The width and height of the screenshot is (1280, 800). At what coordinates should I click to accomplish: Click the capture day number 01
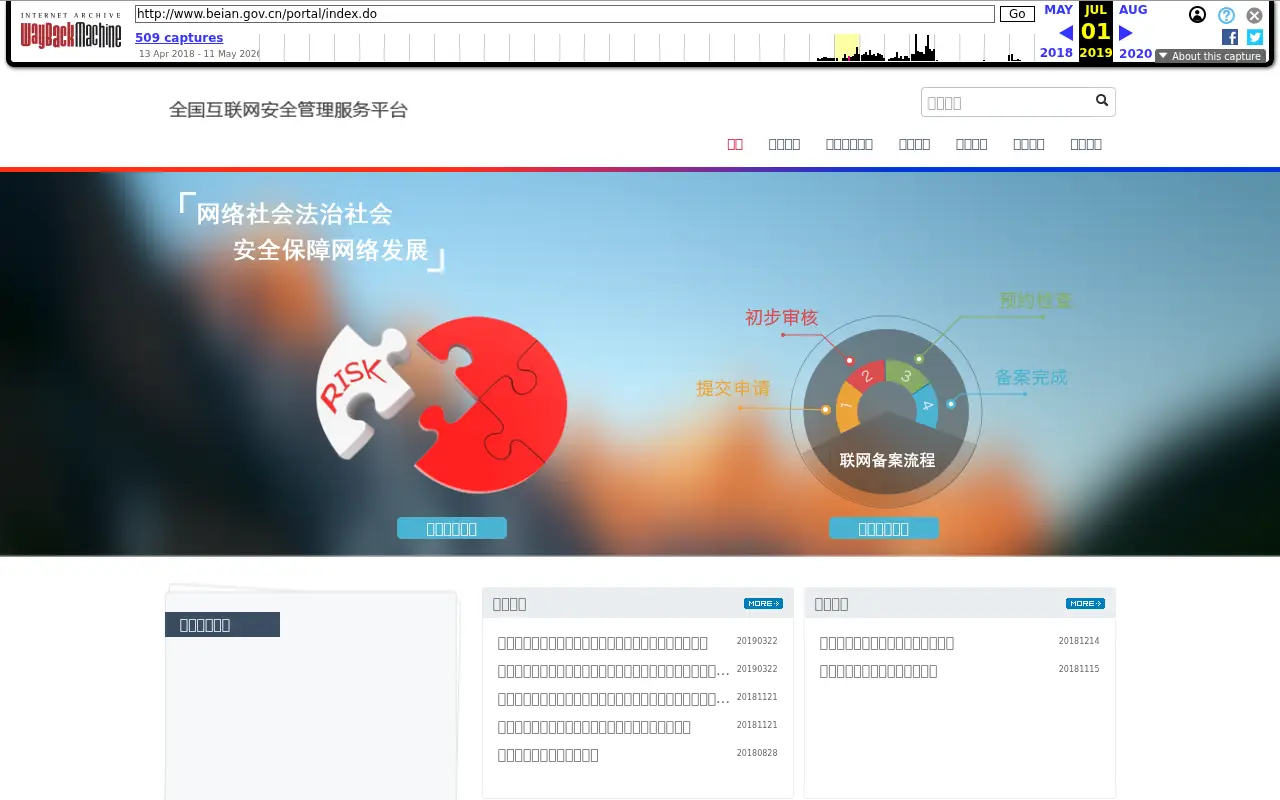pos(1096,32)
